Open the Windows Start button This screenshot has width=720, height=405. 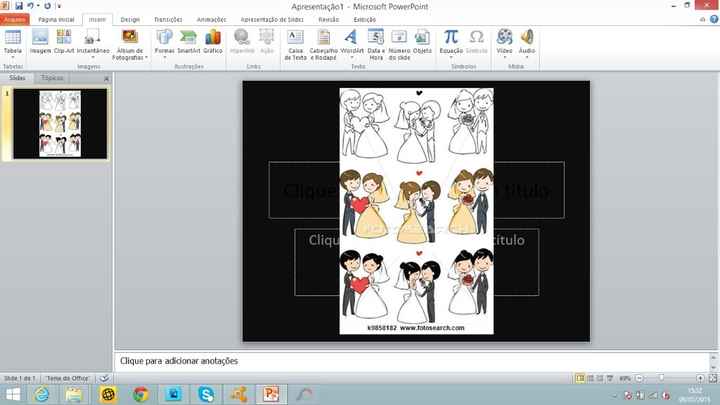13,394
